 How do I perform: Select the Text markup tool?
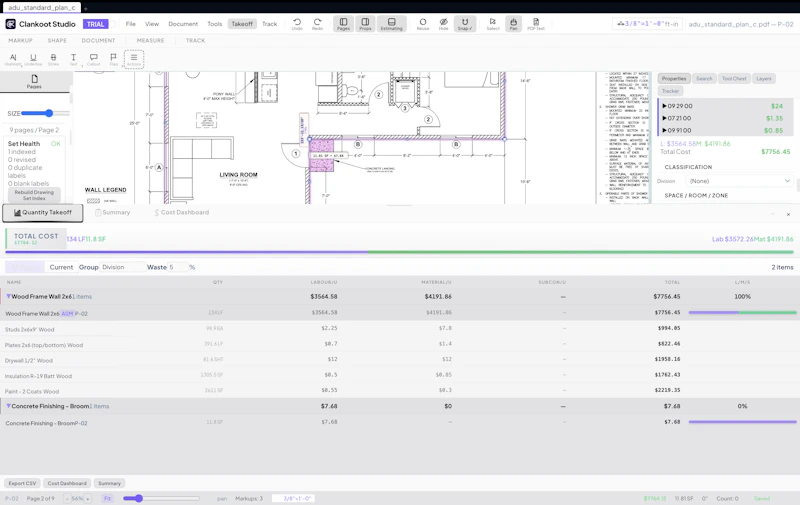[73, 60]
